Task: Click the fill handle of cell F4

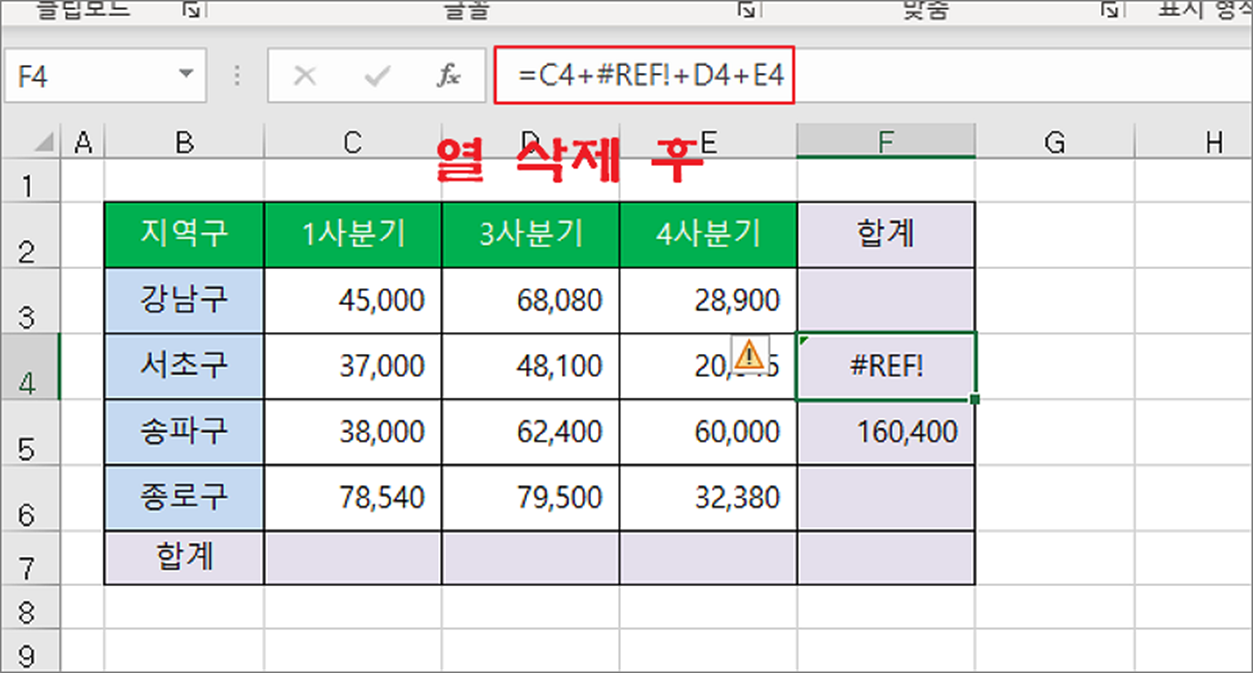Action: click(x=975, y=400)
